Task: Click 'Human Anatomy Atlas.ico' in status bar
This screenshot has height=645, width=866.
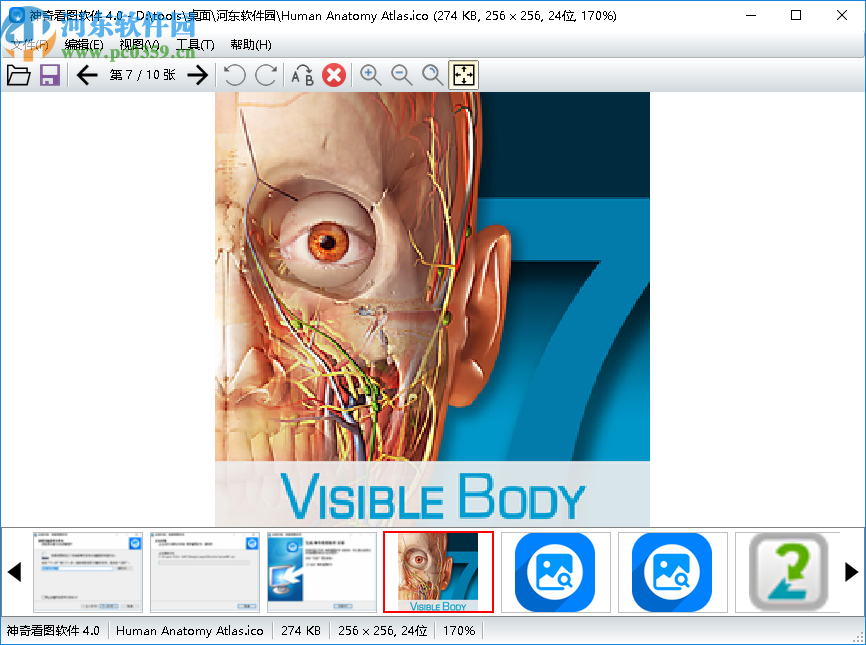Action: 189,631
